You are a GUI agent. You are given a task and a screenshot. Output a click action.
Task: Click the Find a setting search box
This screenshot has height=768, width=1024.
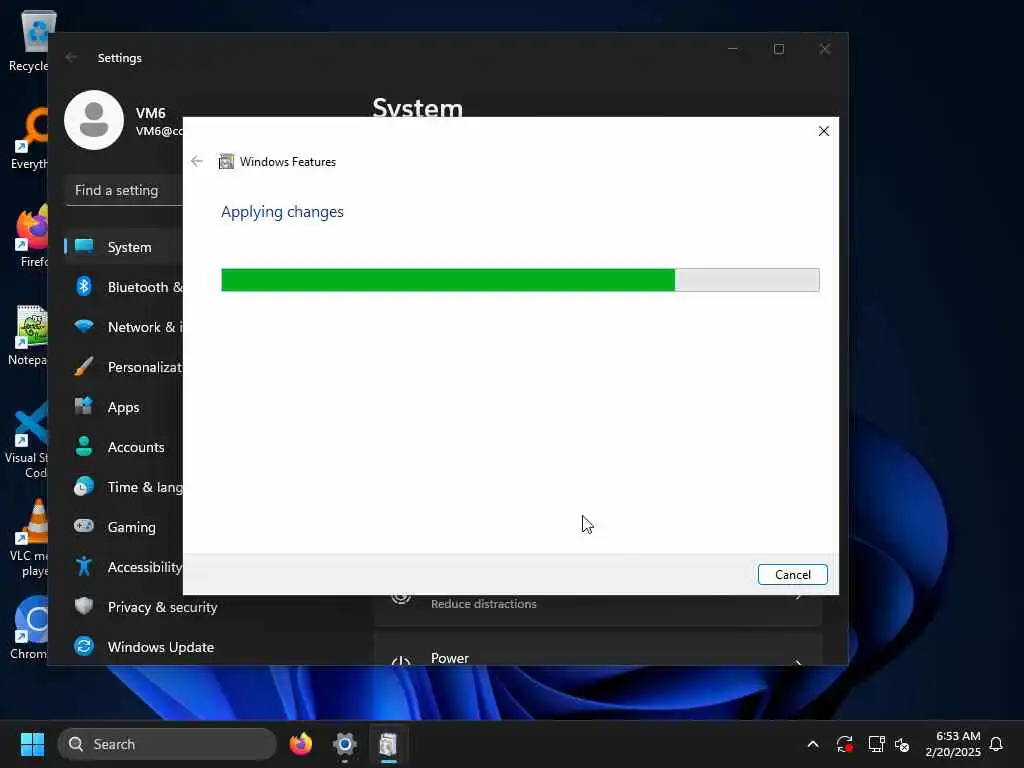124,190
